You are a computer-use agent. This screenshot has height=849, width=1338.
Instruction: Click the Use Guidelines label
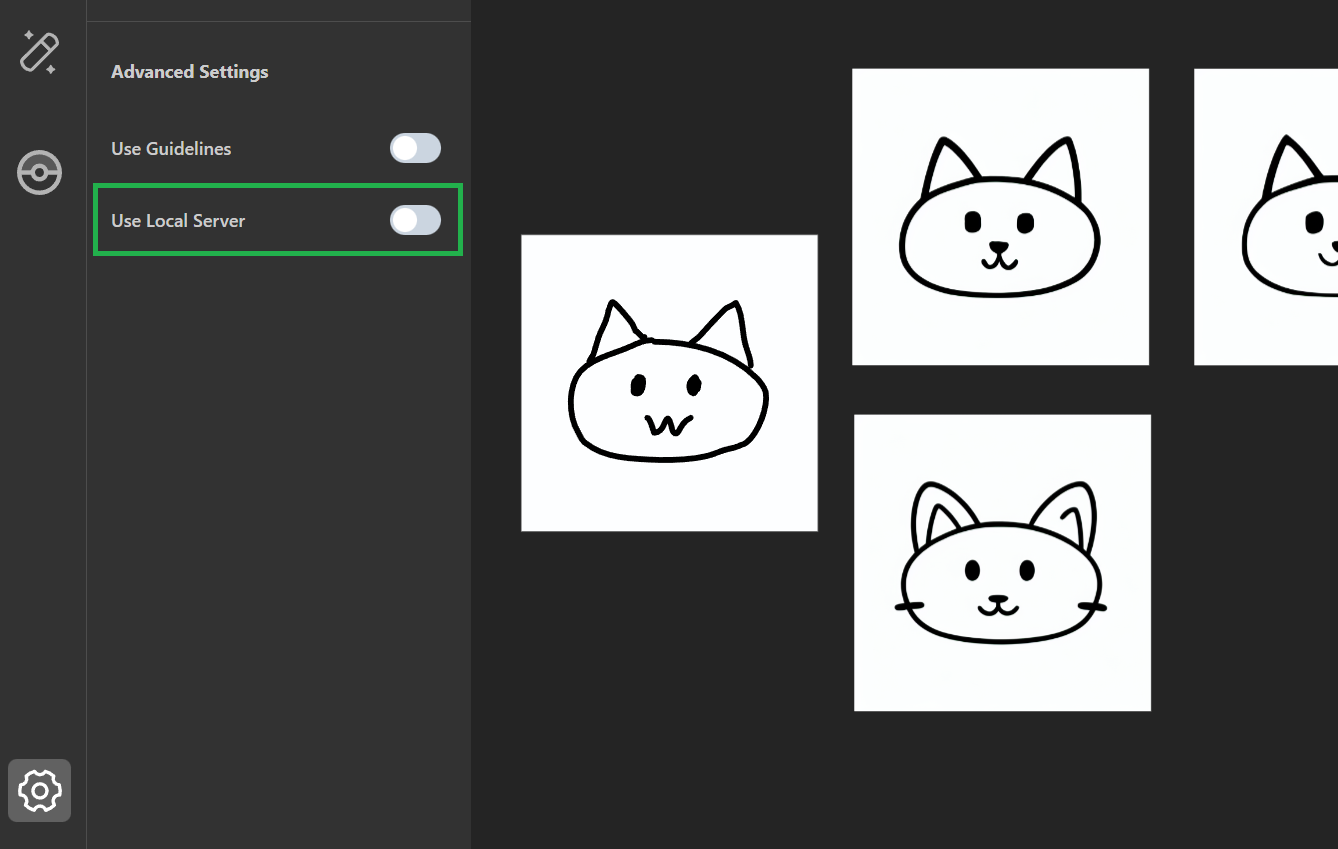point(171,148)
